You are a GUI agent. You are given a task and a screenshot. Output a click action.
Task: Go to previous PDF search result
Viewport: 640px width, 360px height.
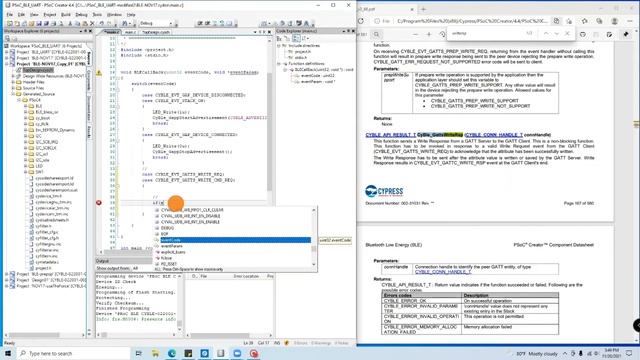[x=546, y=33]
